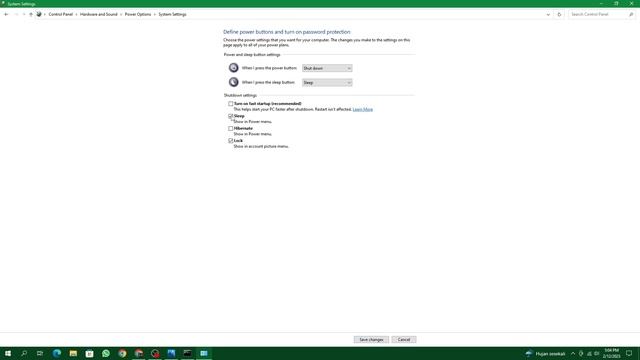
Task: Open the Windows Start menu
Action: tap(8, 353)
